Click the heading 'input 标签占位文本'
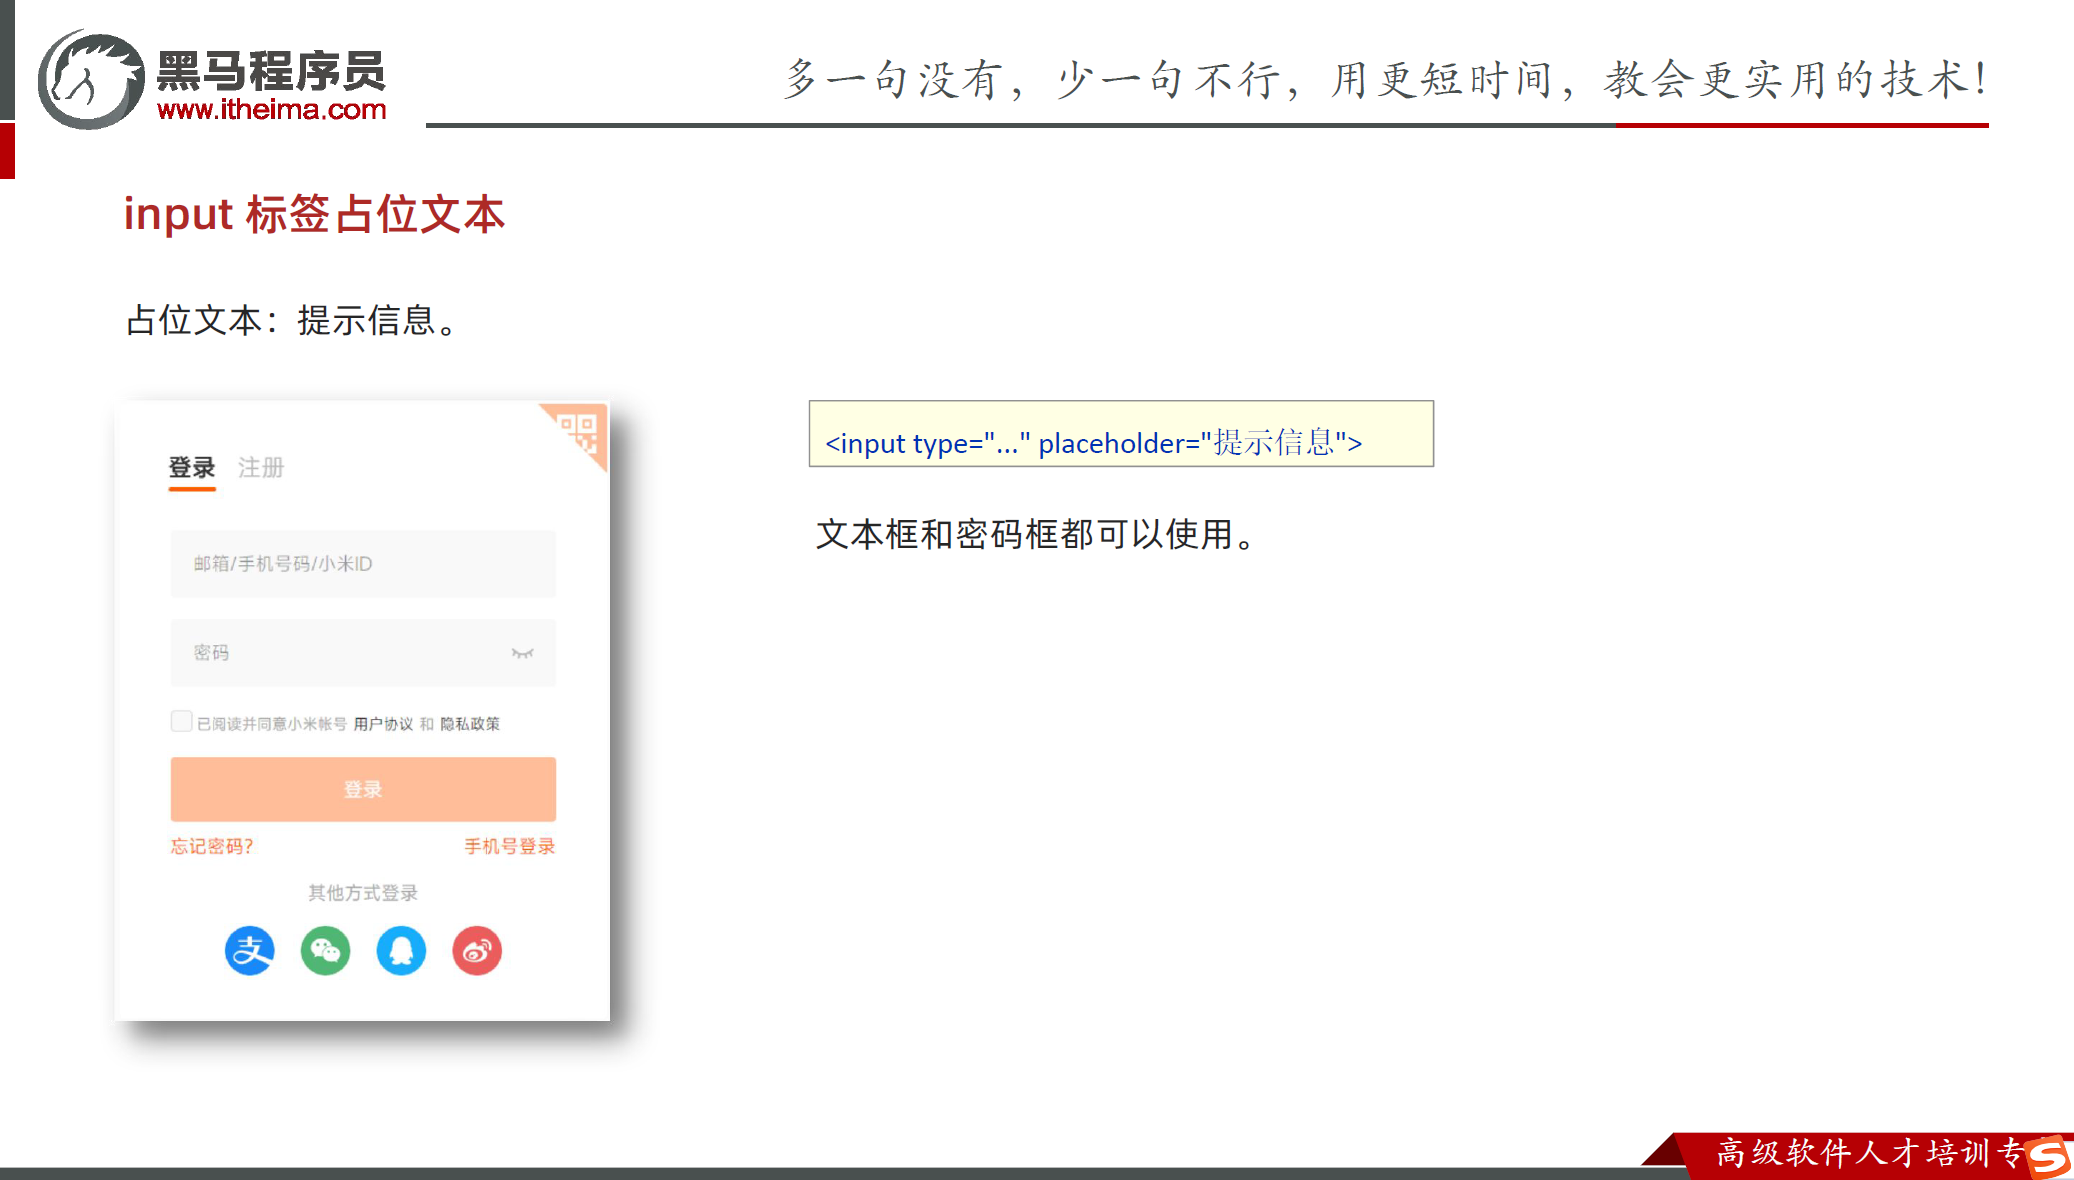Viewport: 2074px width, 1180px height. click(314, 214)
